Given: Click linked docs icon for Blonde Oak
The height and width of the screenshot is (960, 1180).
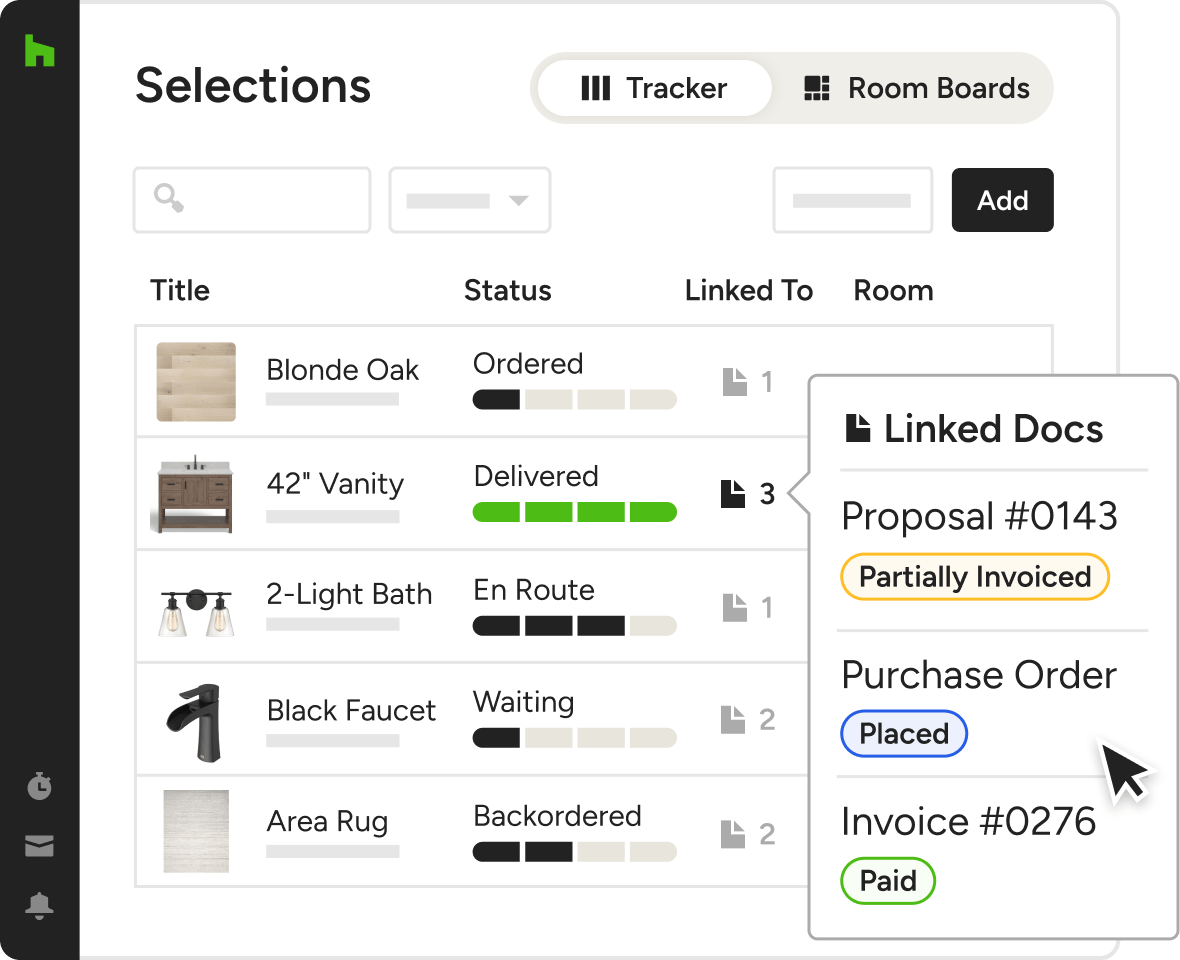Looking at the screenshot, I should point(735,381).
